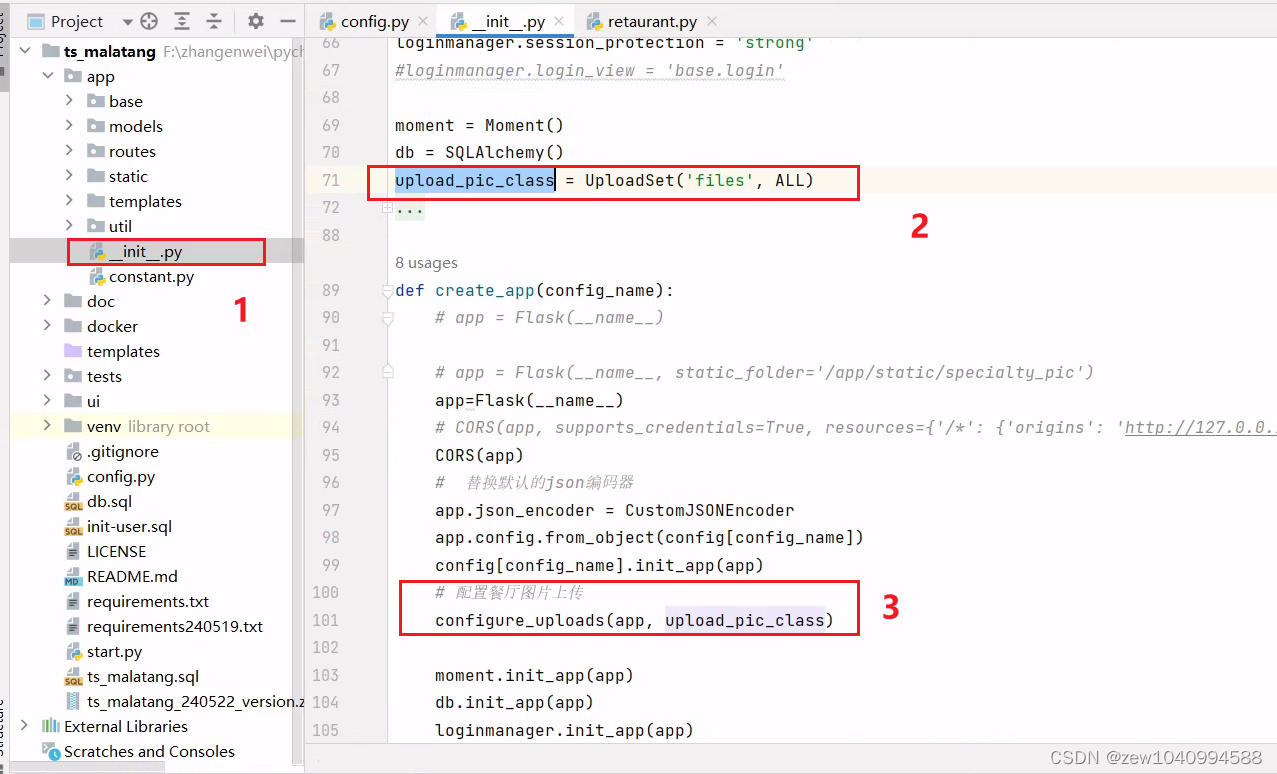Select config.py in project tree
1277x774 pixels.
click(x=121, y=476)
